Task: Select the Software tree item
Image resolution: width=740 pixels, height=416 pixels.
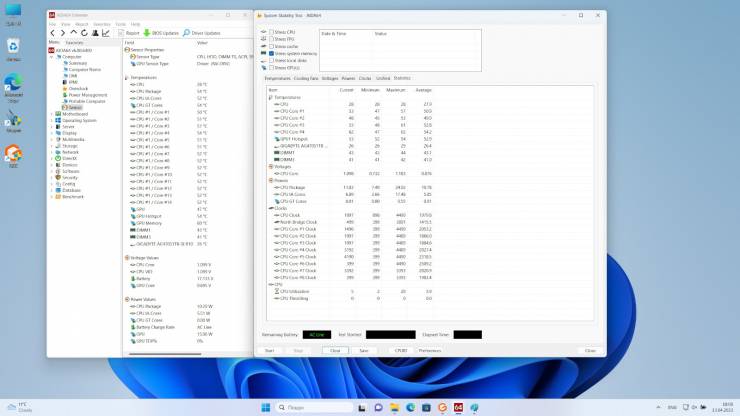Action: 71,171
